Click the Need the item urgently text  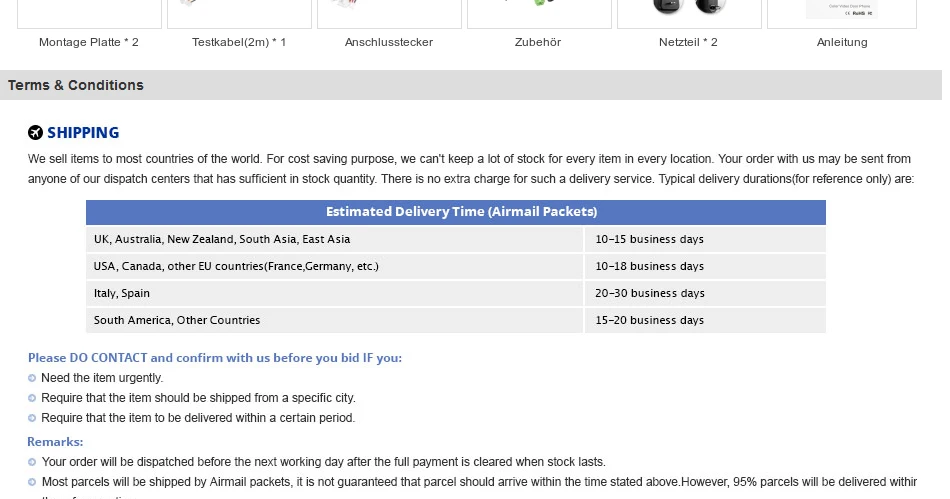pos(102,378)
